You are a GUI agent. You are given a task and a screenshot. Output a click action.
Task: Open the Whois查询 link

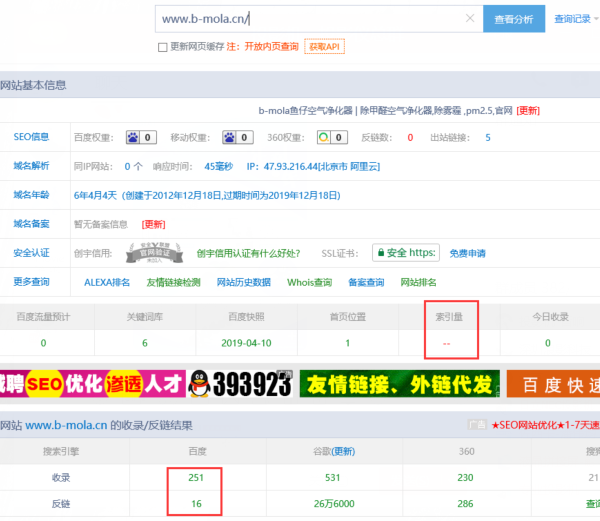(310, 282)
